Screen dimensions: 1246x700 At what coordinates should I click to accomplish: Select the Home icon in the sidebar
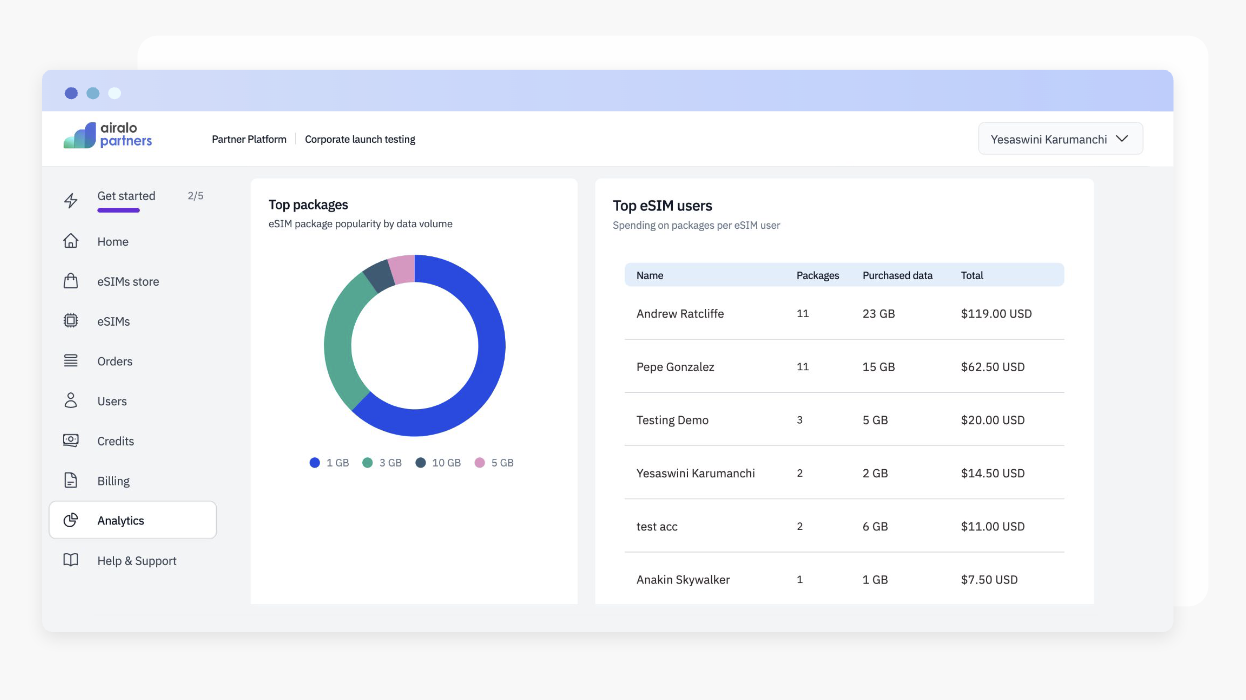[x=70, y=241]
